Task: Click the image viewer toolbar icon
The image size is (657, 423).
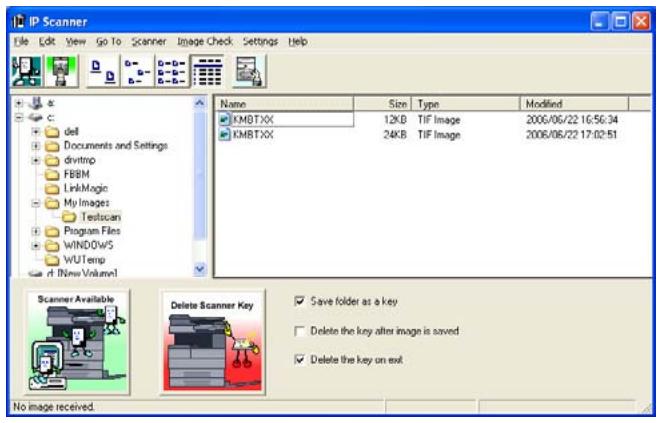Action: pyautogui.click(x=249, y=71)
